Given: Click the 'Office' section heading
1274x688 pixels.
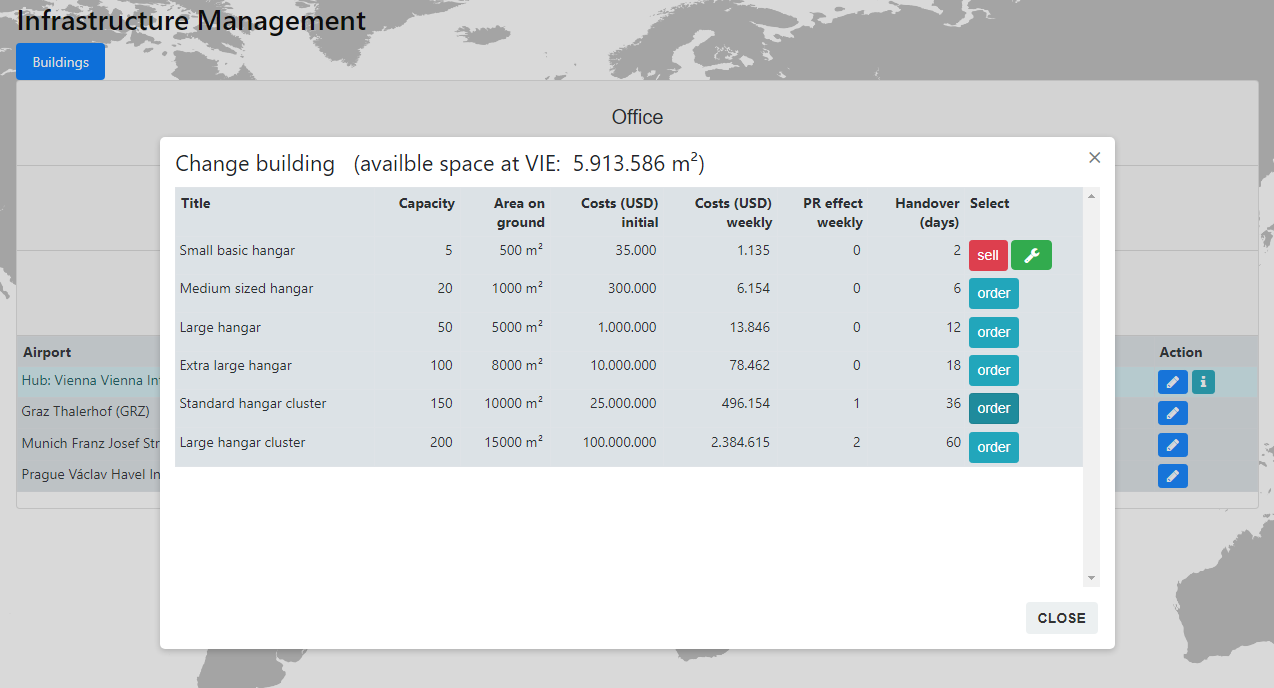Looking at the screenshot, I should [637, 117].
